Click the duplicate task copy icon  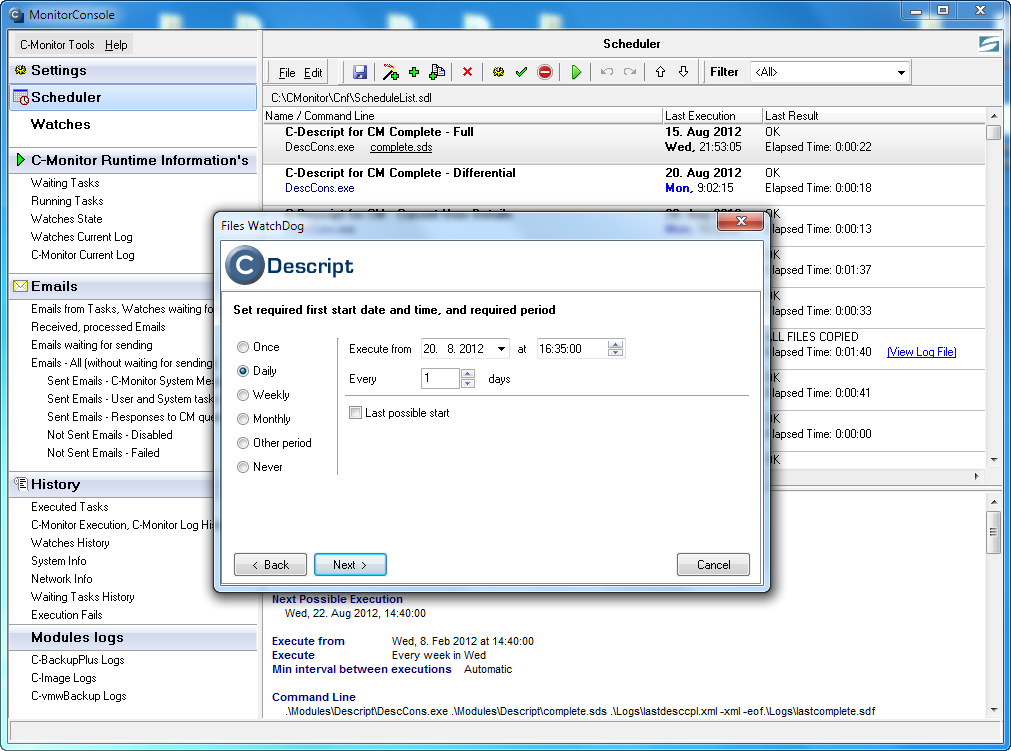pos(437,72)
